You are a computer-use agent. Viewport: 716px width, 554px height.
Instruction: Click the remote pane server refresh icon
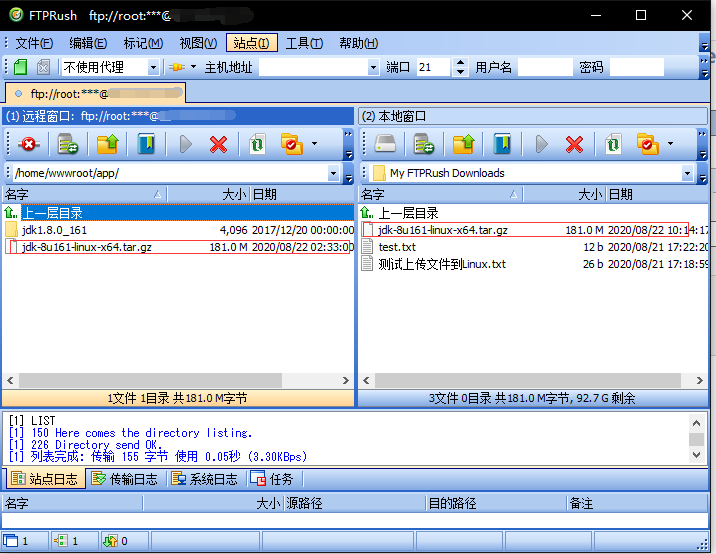pos(68,144)
